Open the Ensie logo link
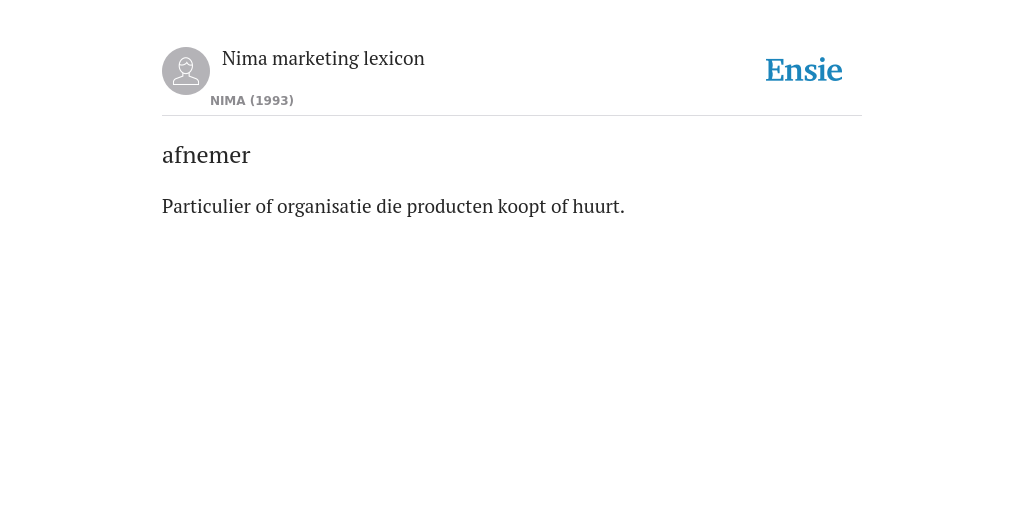The width and height of the screenshot is (1024, 512). [804, 70]
